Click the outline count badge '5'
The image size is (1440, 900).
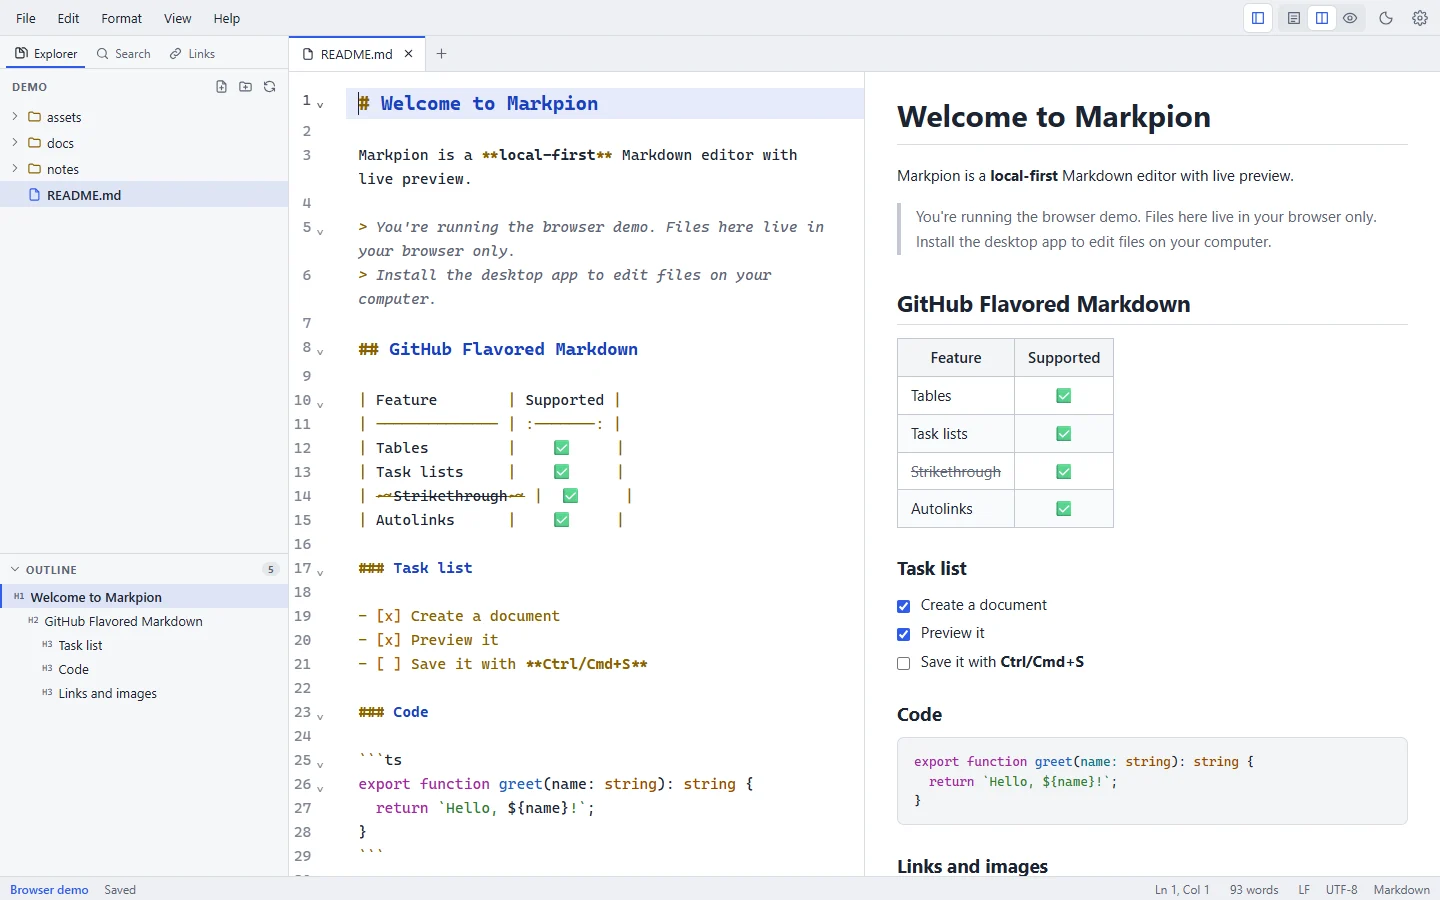coord(271,569)
